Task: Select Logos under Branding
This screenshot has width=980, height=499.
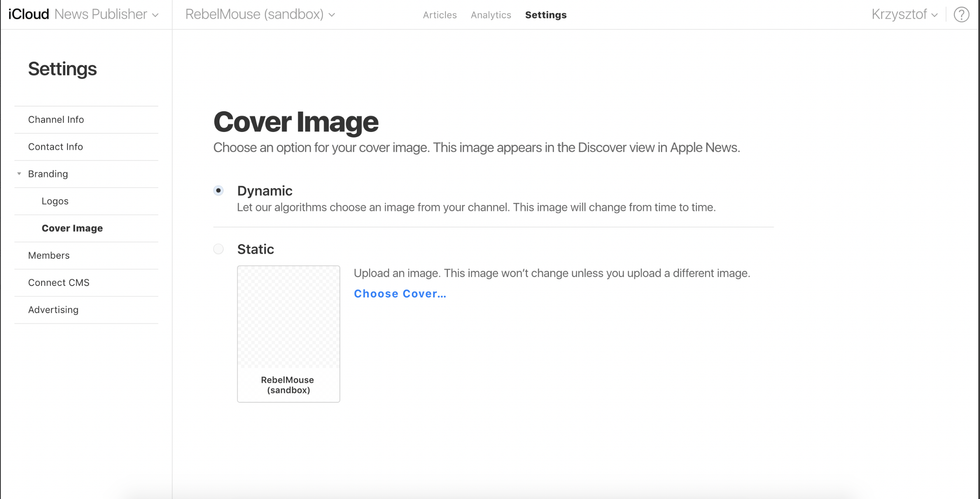Action: click(x=55, y=201)
